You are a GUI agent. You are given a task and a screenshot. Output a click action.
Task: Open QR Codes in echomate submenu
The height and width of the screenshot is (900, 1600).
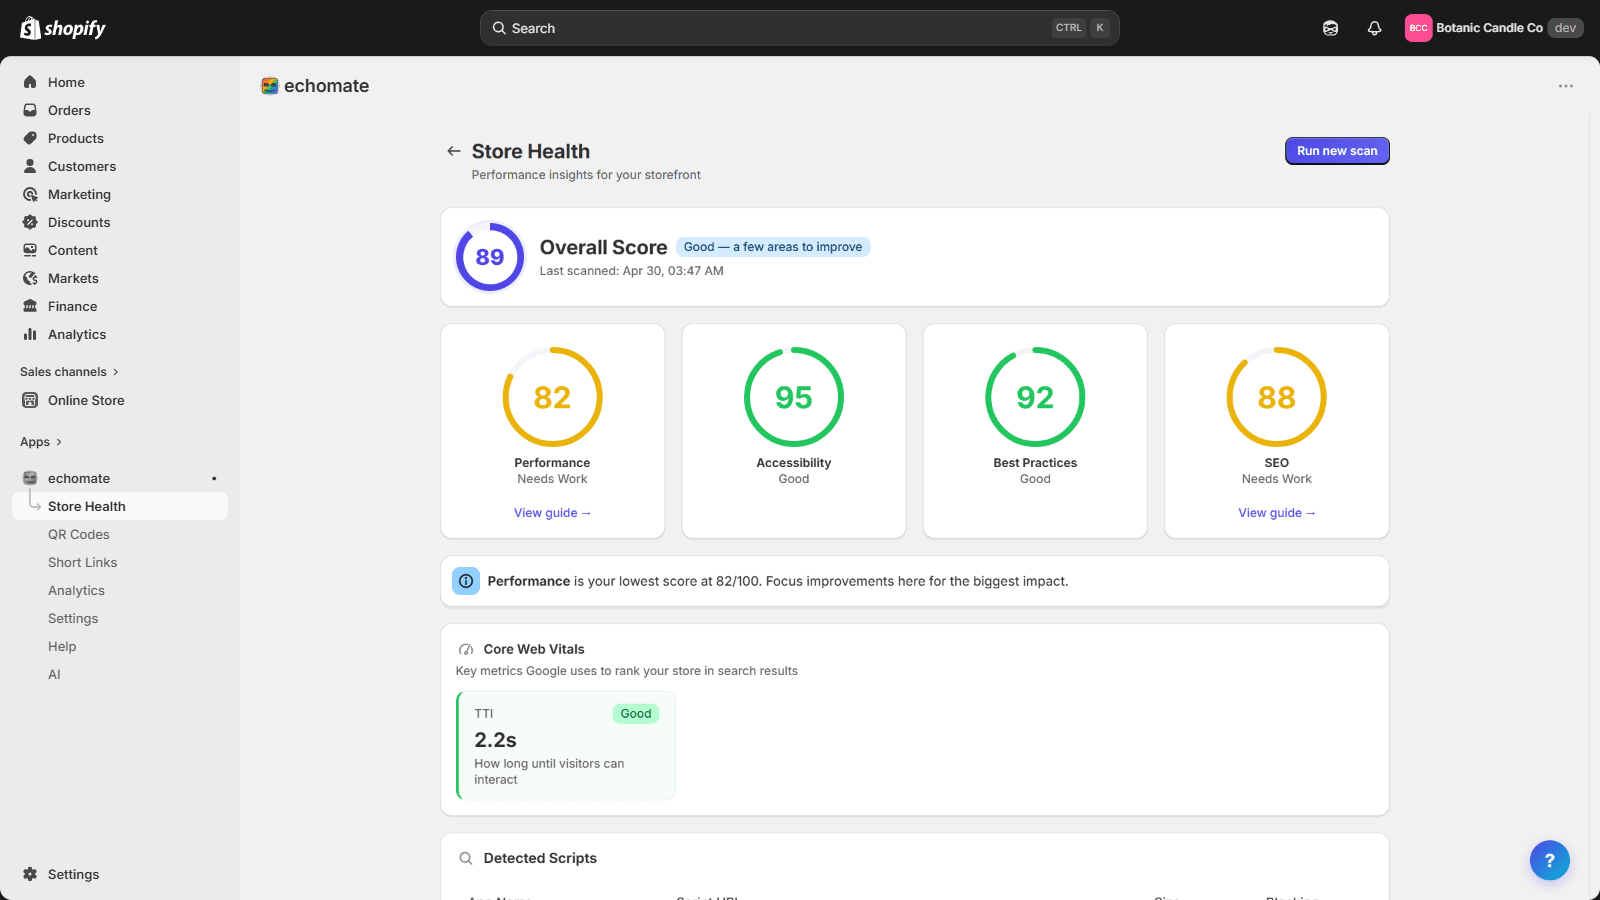(79, 535)
